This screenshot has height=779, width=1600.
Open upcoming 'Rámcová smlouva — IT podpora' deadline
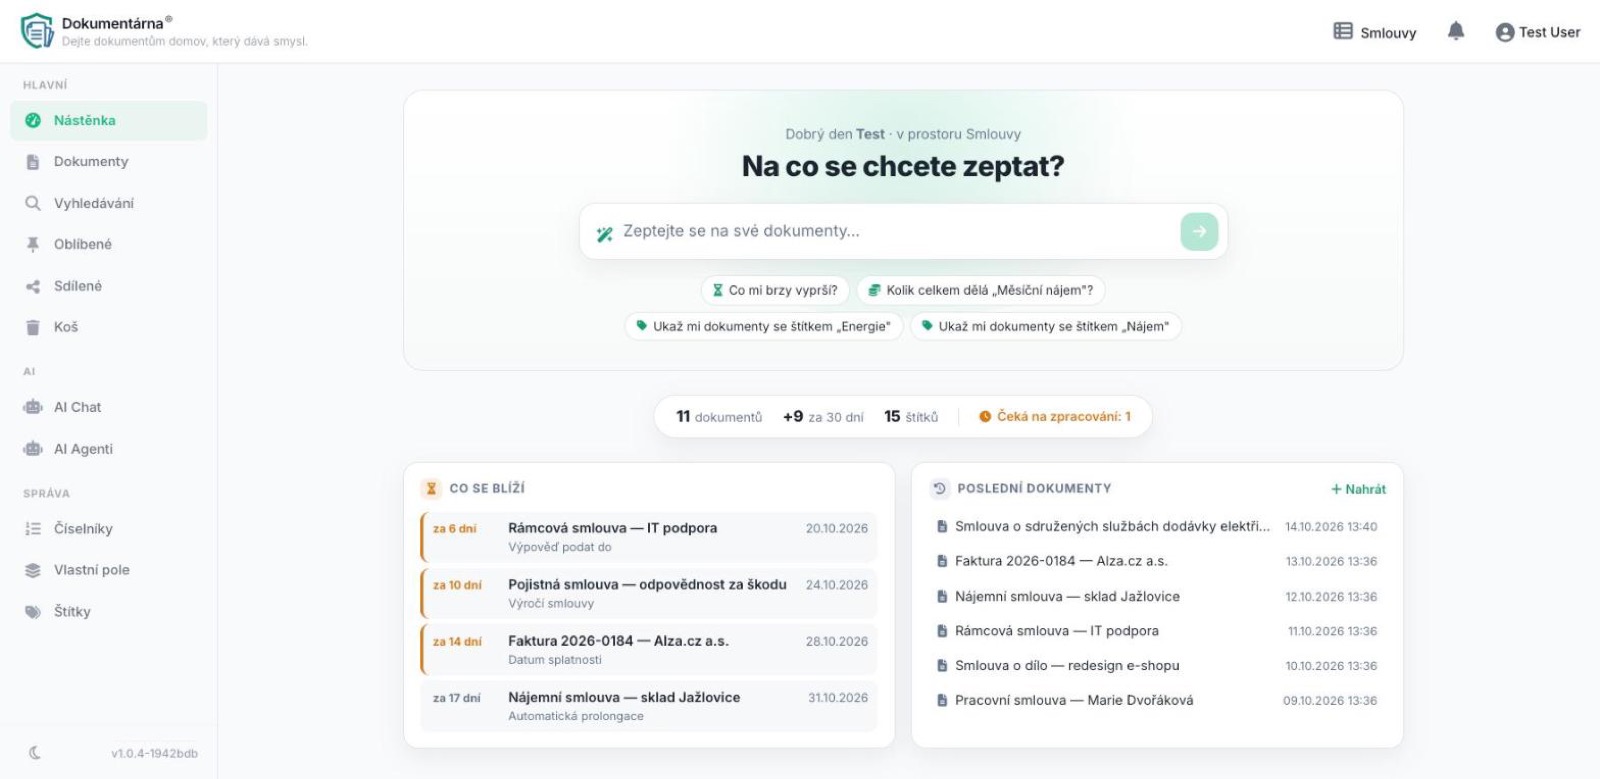pyautogui.click(x=649, y=537)
